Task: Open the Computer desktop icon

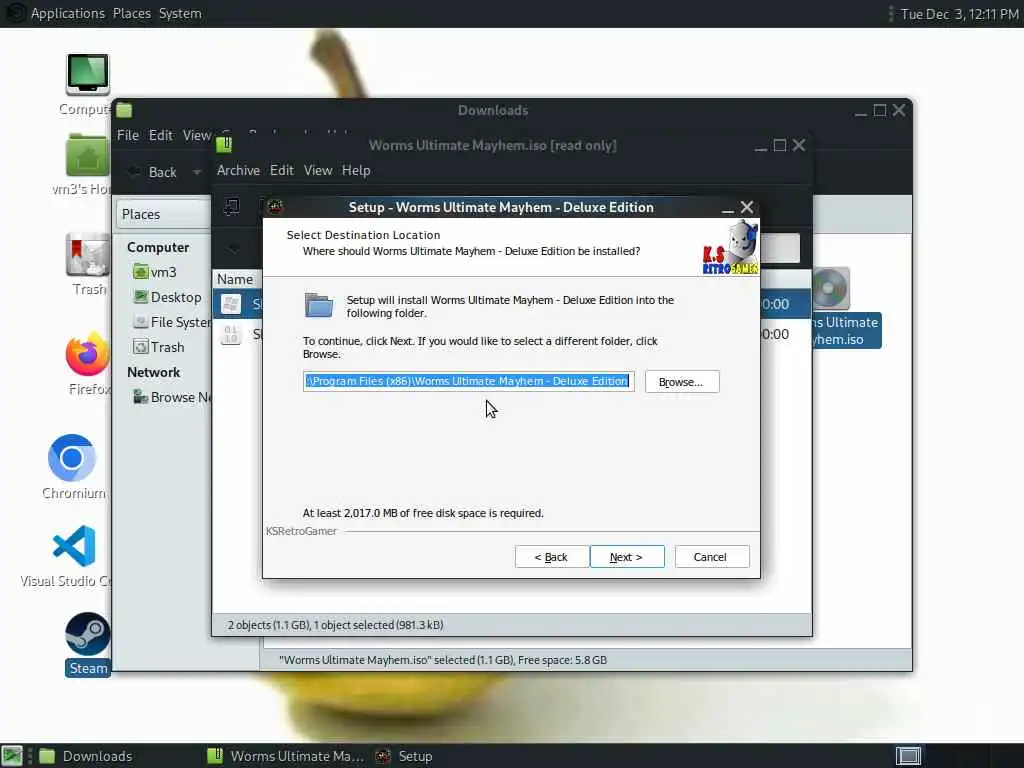Action: tap(88, 74)
